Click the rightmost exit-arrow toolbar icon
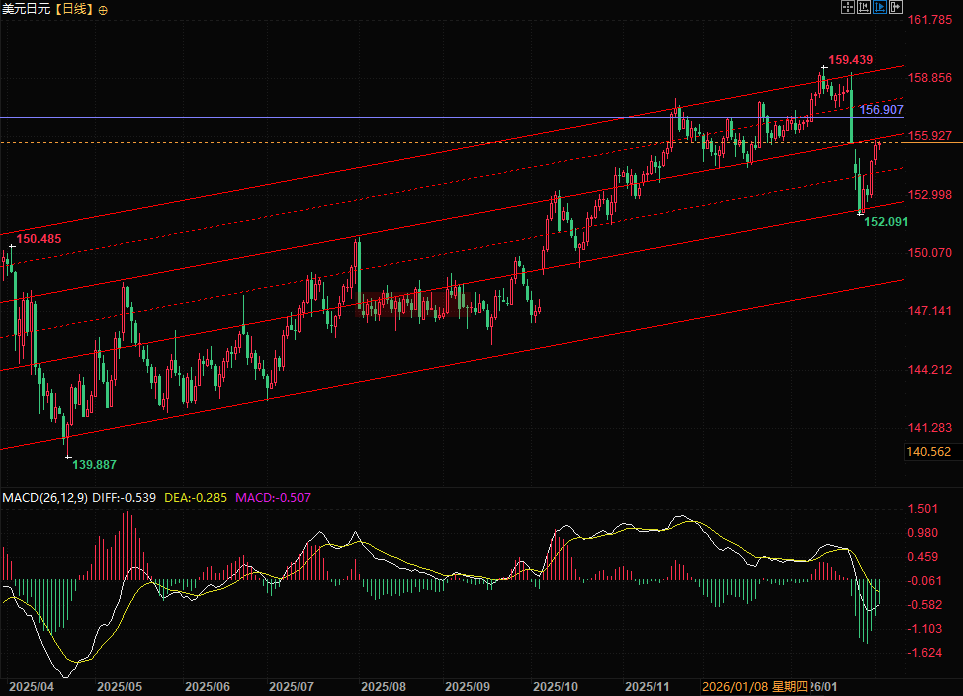Viewport: 963px width, 696px height. (896, 7)
